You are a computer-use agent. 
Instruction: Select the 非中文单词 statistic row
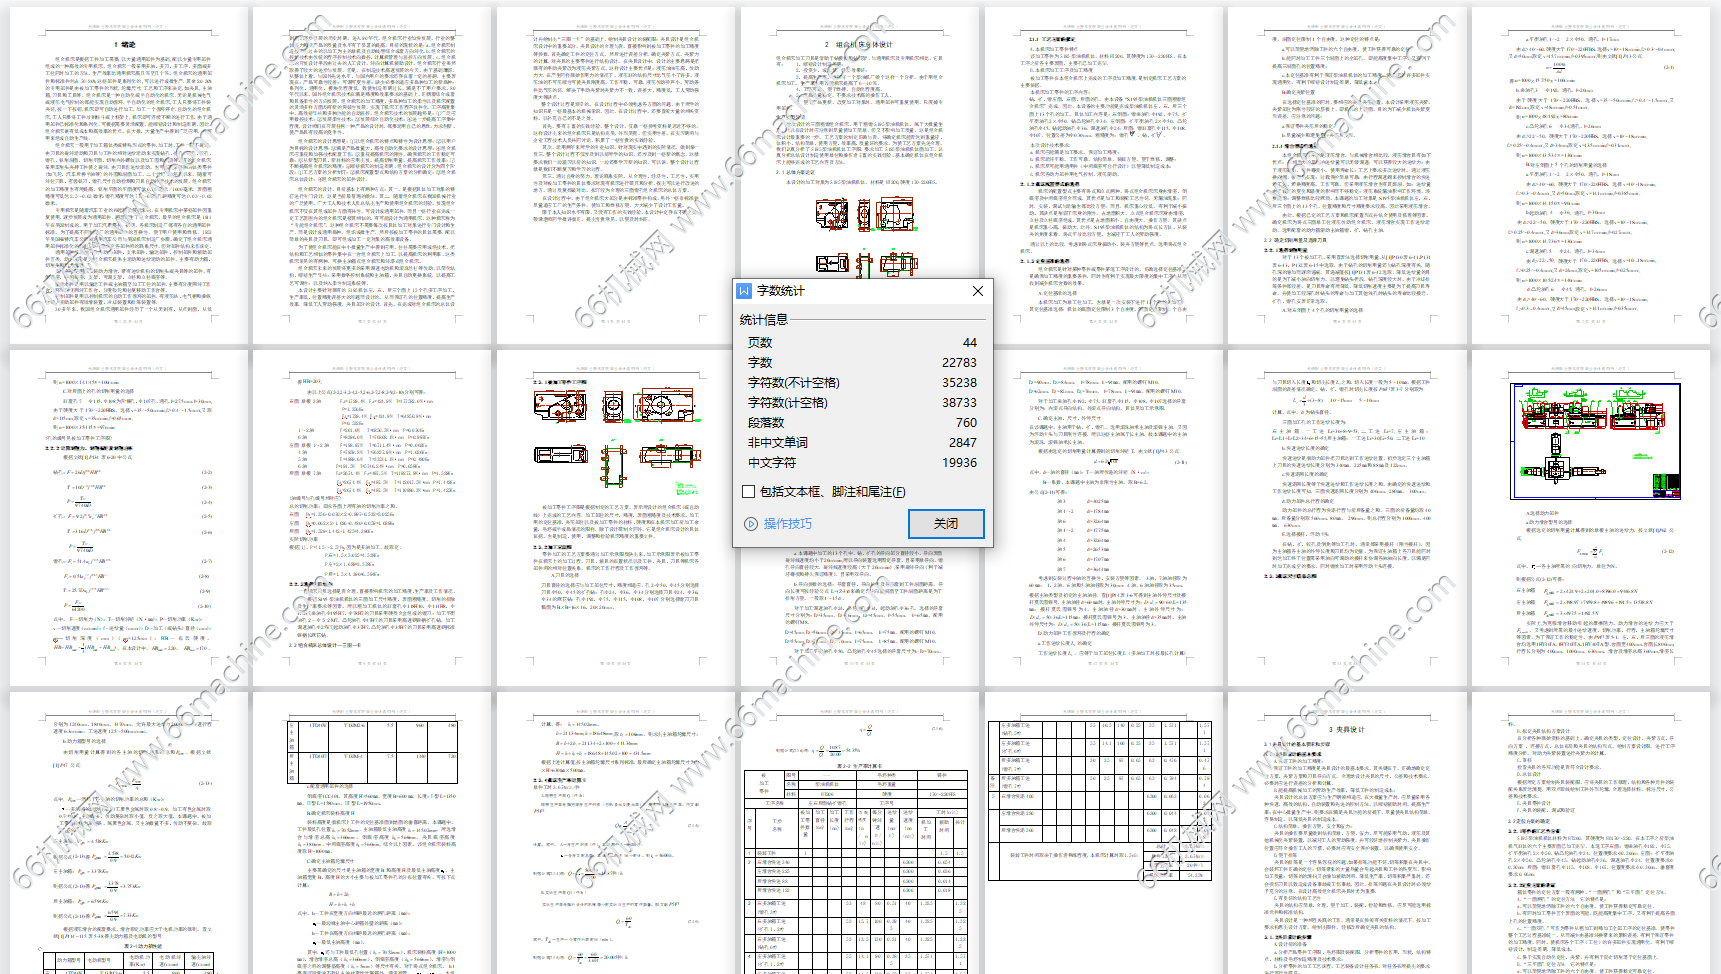tap(861, 443)
